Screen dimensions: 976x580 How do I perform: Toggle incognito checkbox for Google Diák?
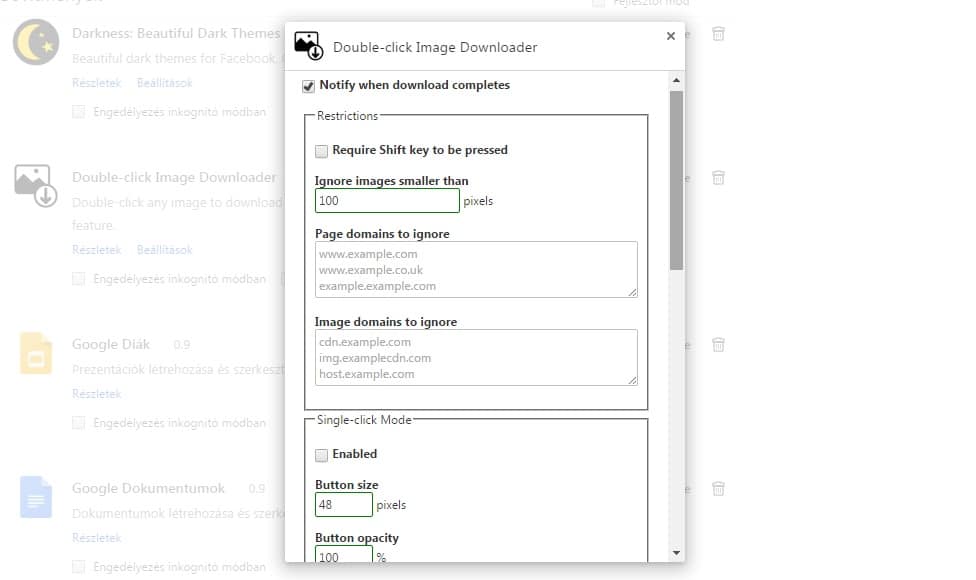(78, 423)
